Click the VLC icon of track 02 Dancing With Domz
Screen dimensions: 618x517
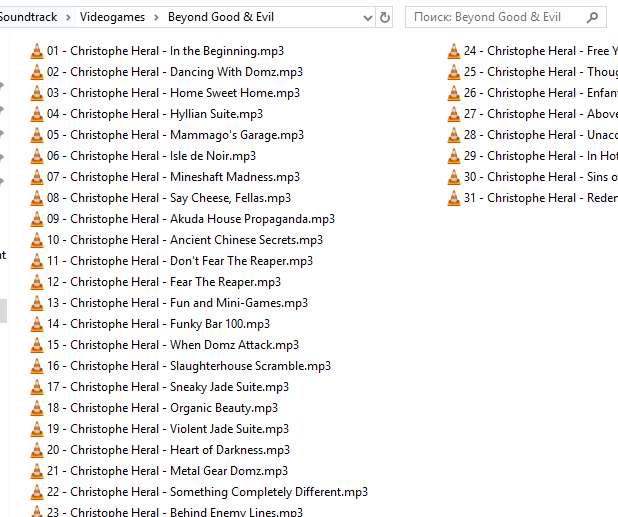click(37, 72)
